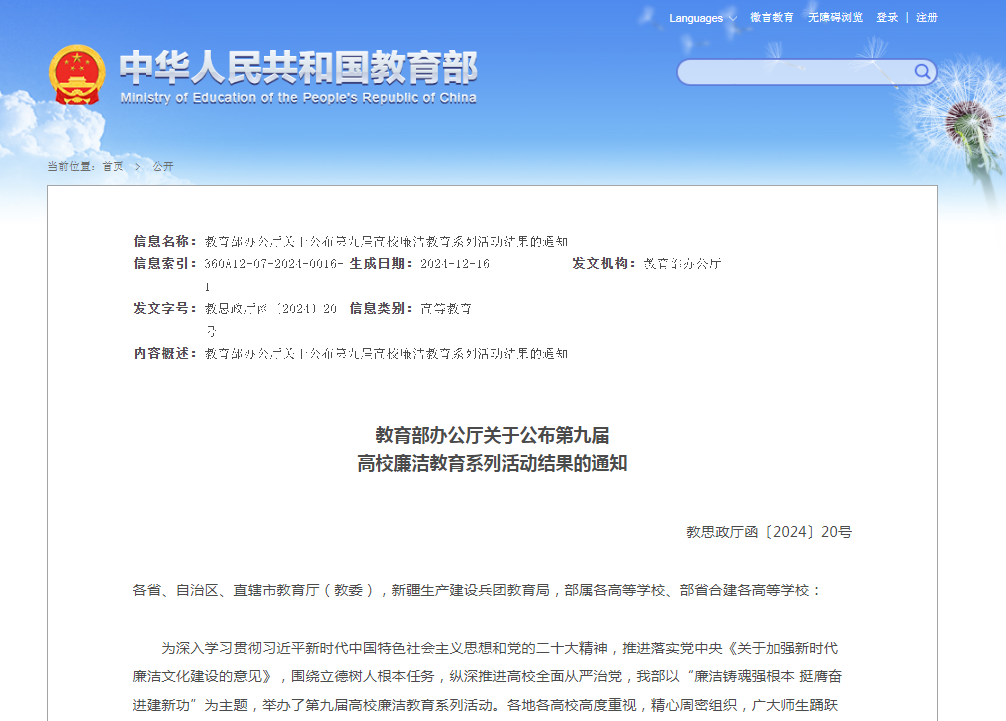Click the 信息索引 index number value
Viewport: 1006px width, 721px height.
[273, 264]
